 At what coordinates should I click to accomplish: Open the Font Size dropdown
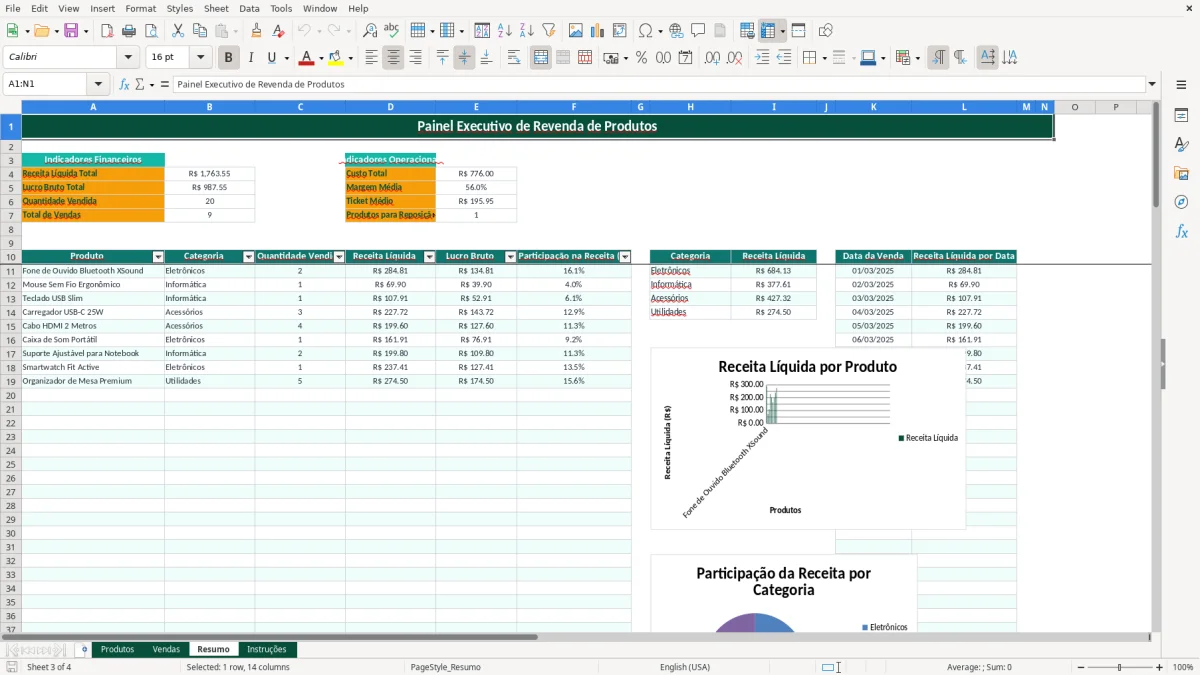(201, 58)
